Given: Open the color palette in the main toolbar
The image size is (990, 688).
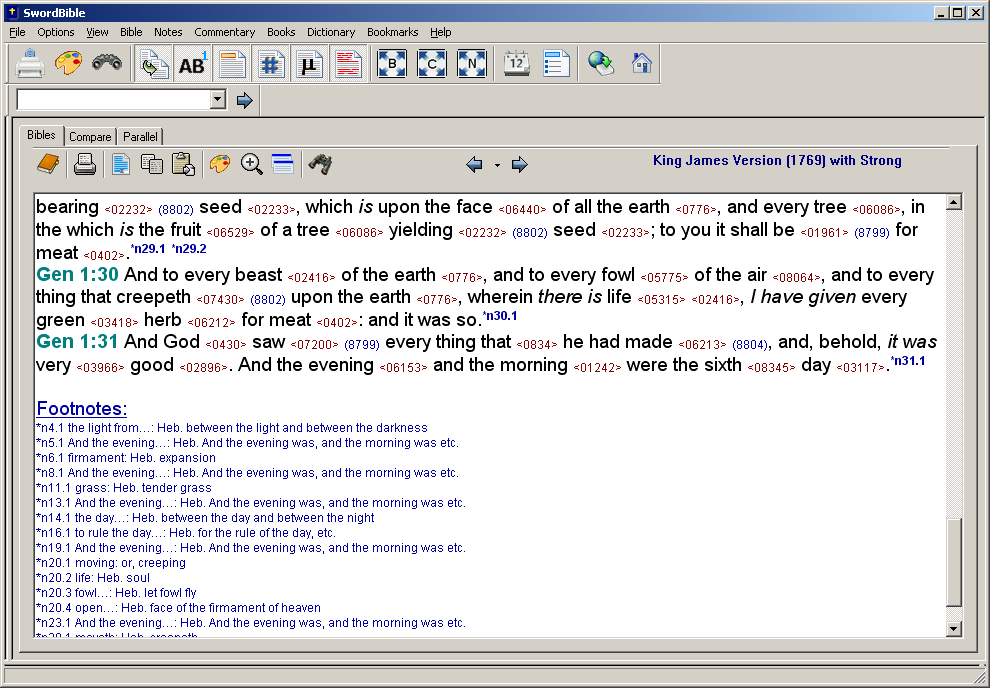Looking at the screenshot, I should click(68, 64).
